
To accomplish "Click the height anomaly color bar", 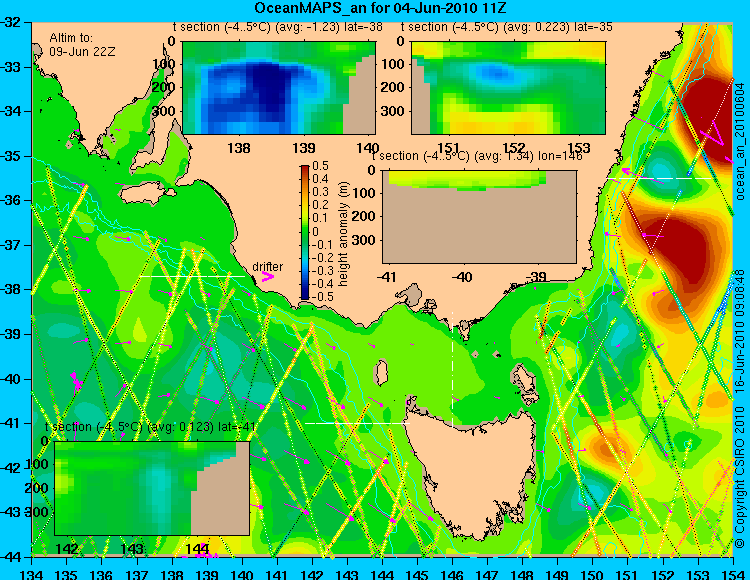I will click(x=305, y=233).
